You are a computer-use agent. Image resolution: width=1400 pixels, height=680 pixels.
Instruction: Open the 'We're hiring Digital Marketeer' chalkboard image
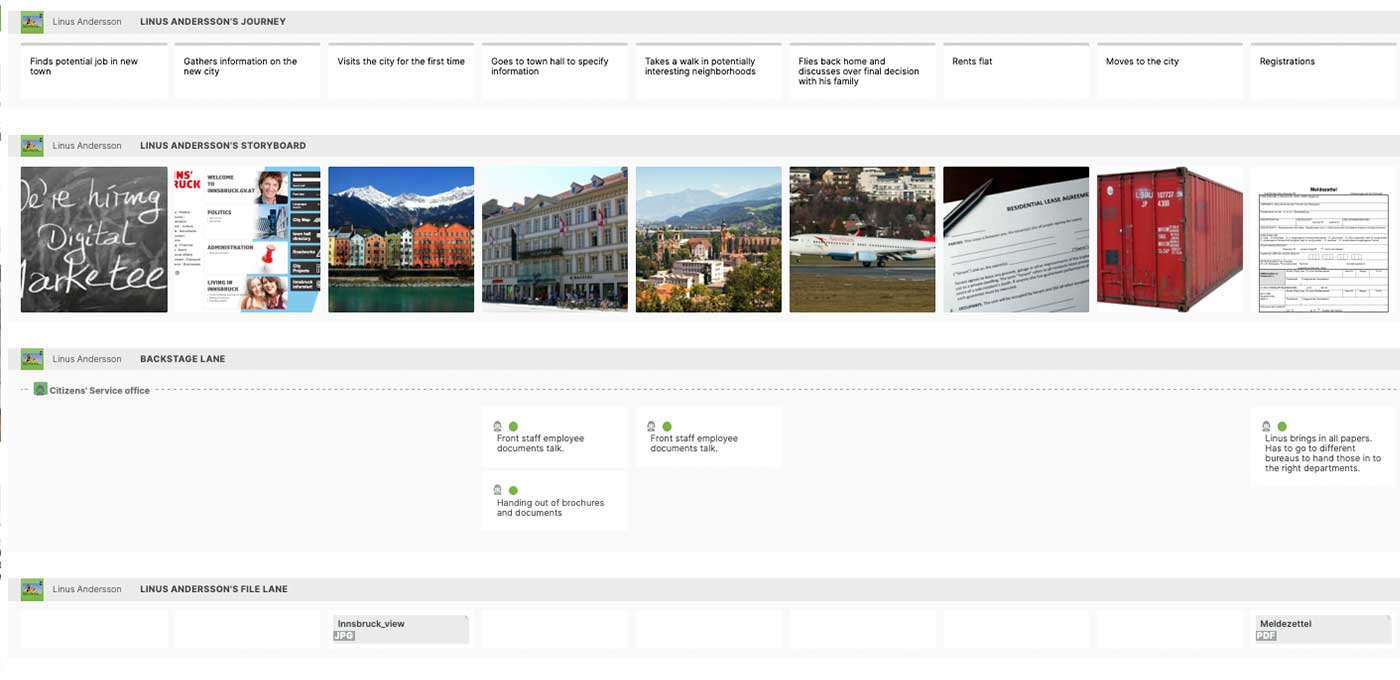[94, 240]
